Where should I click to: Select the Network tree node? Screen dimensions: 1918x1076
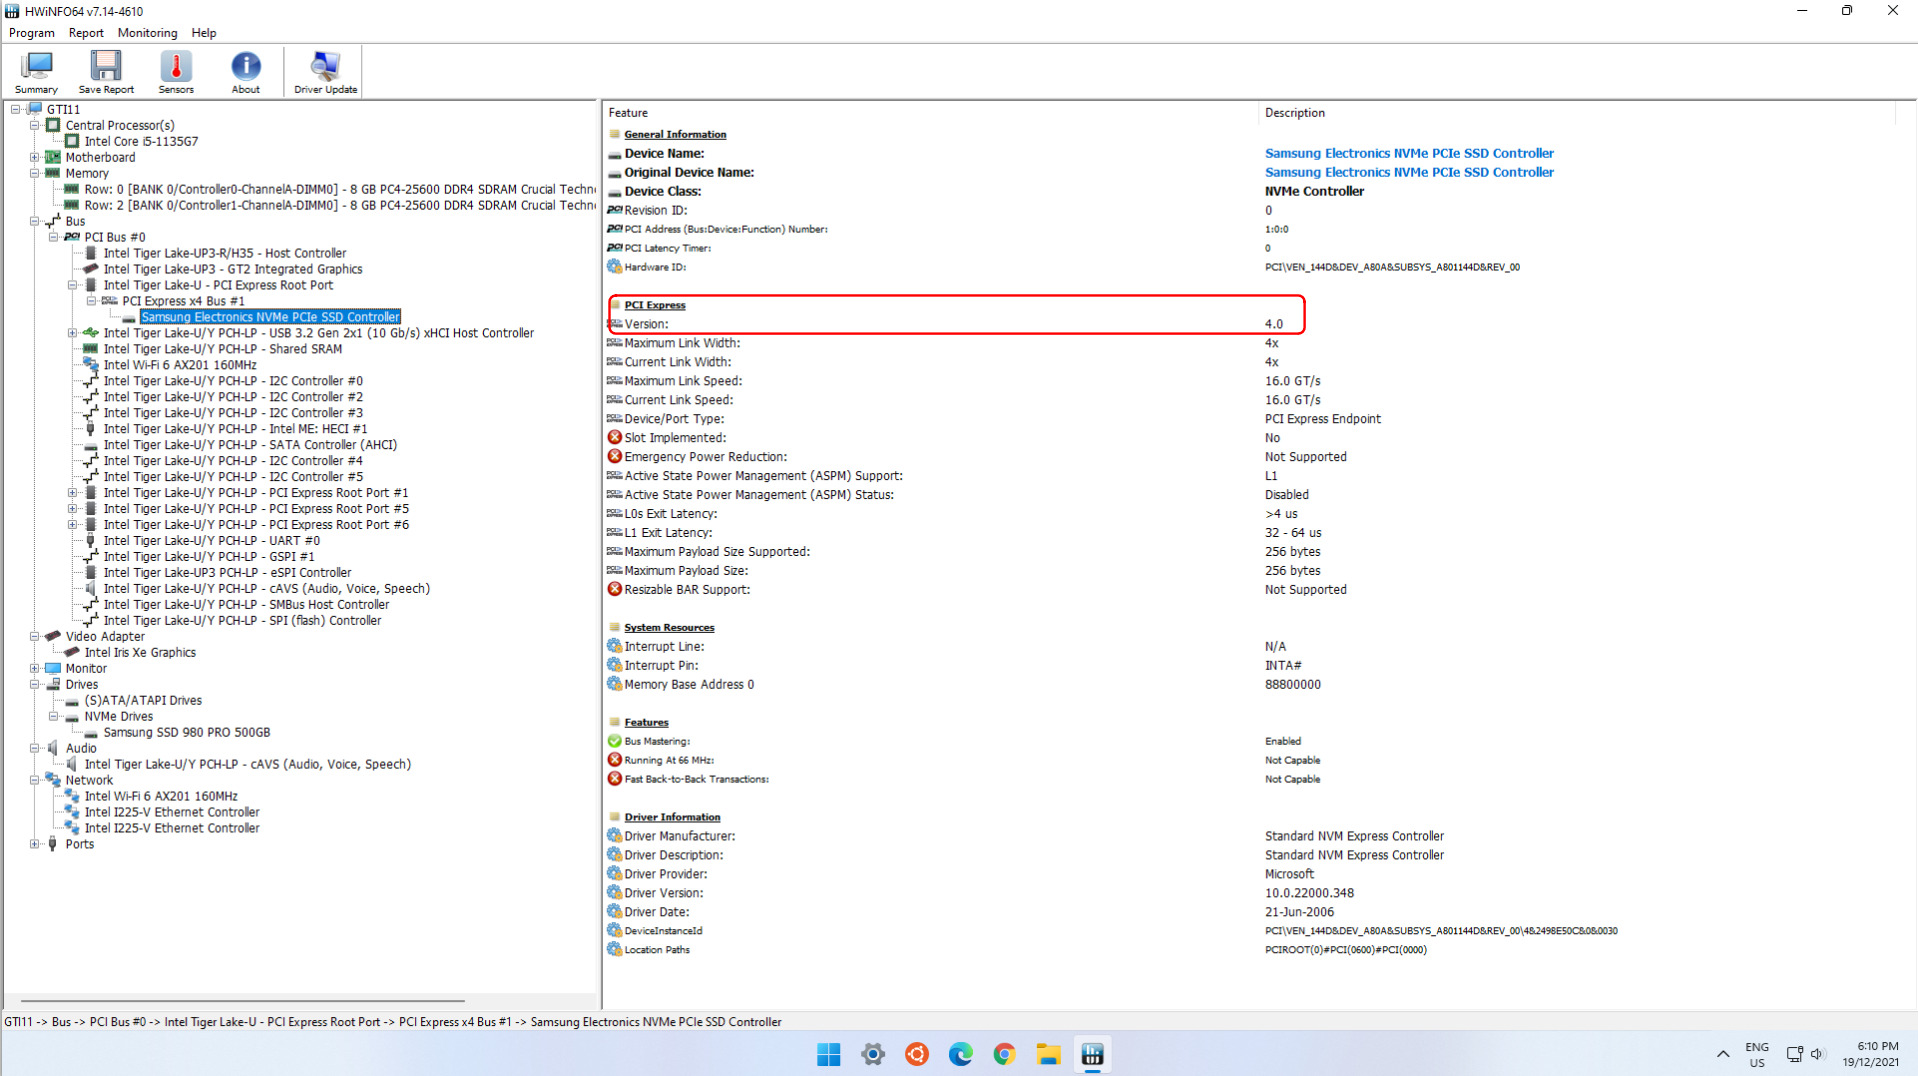click(x=89, y=780)
